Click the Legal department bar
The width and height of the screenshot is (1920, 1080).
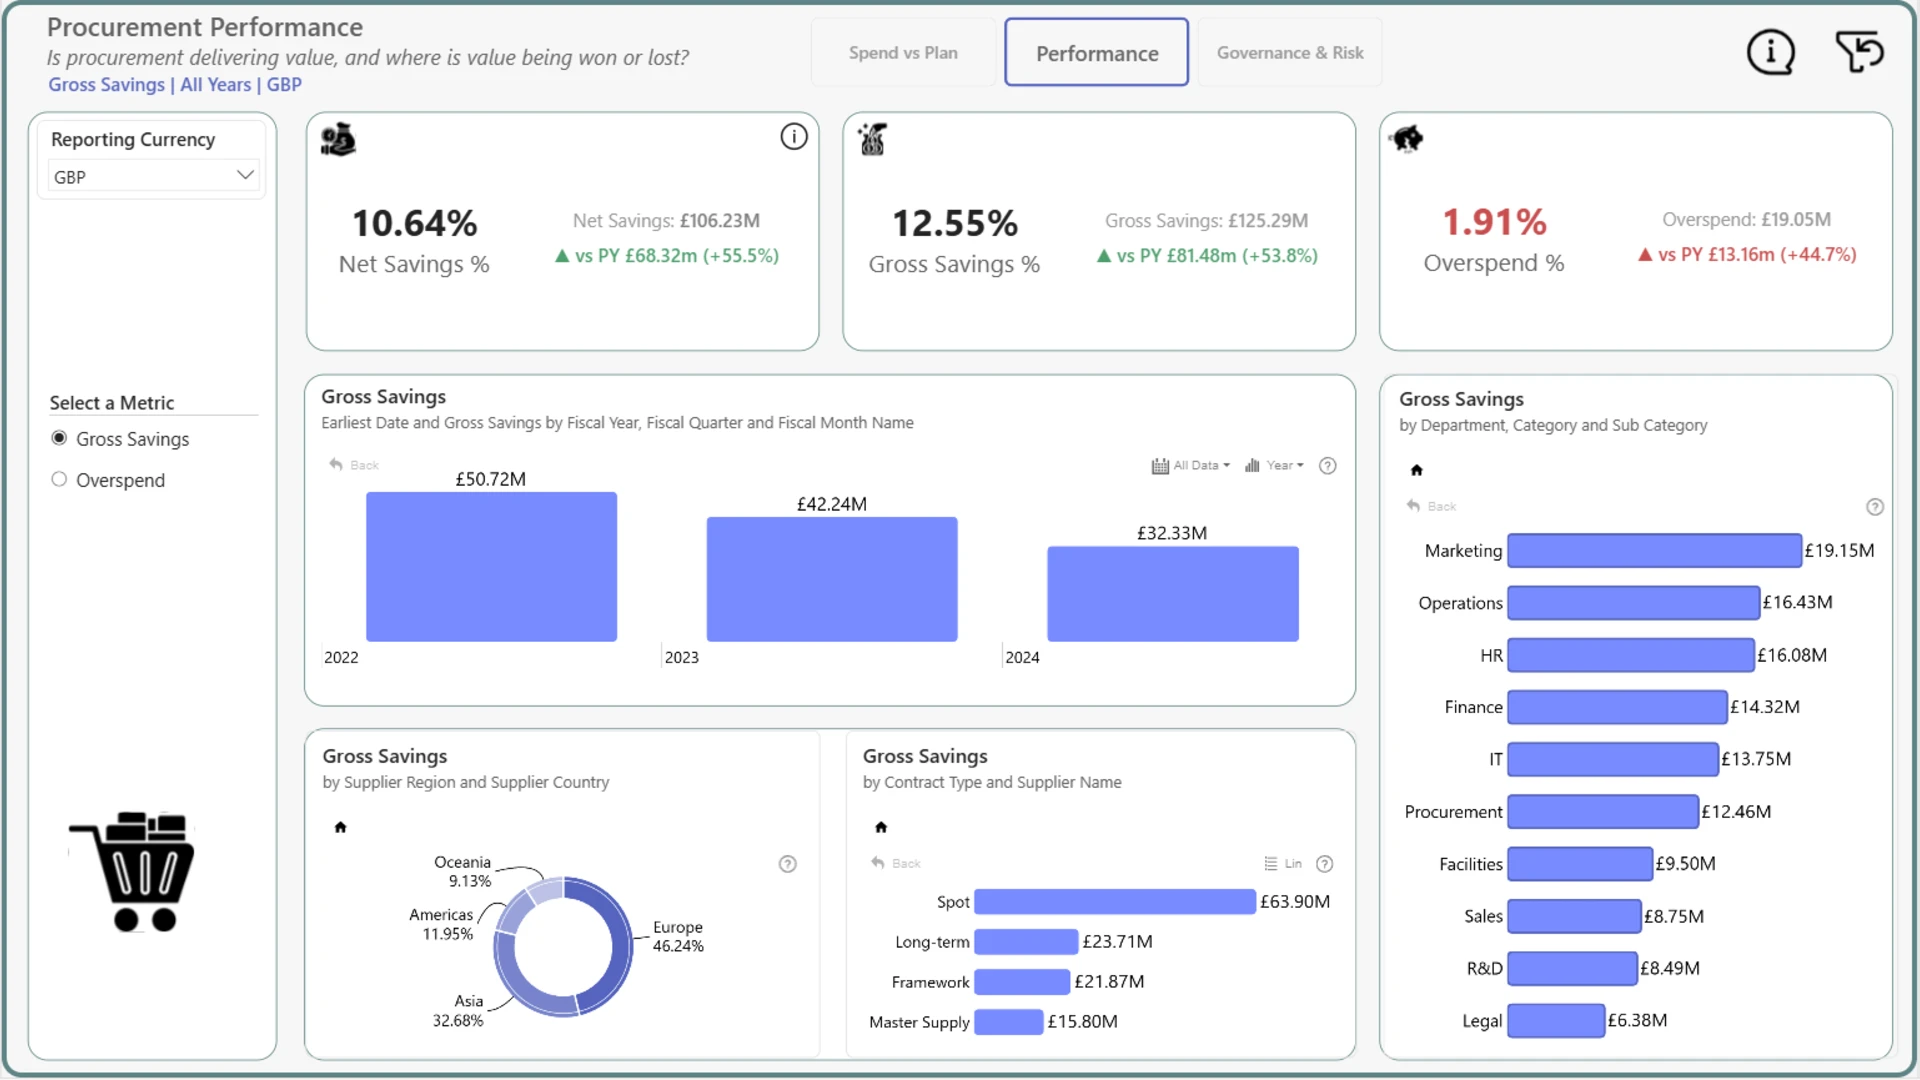pyautogui.click(x=1556, y=1021)
